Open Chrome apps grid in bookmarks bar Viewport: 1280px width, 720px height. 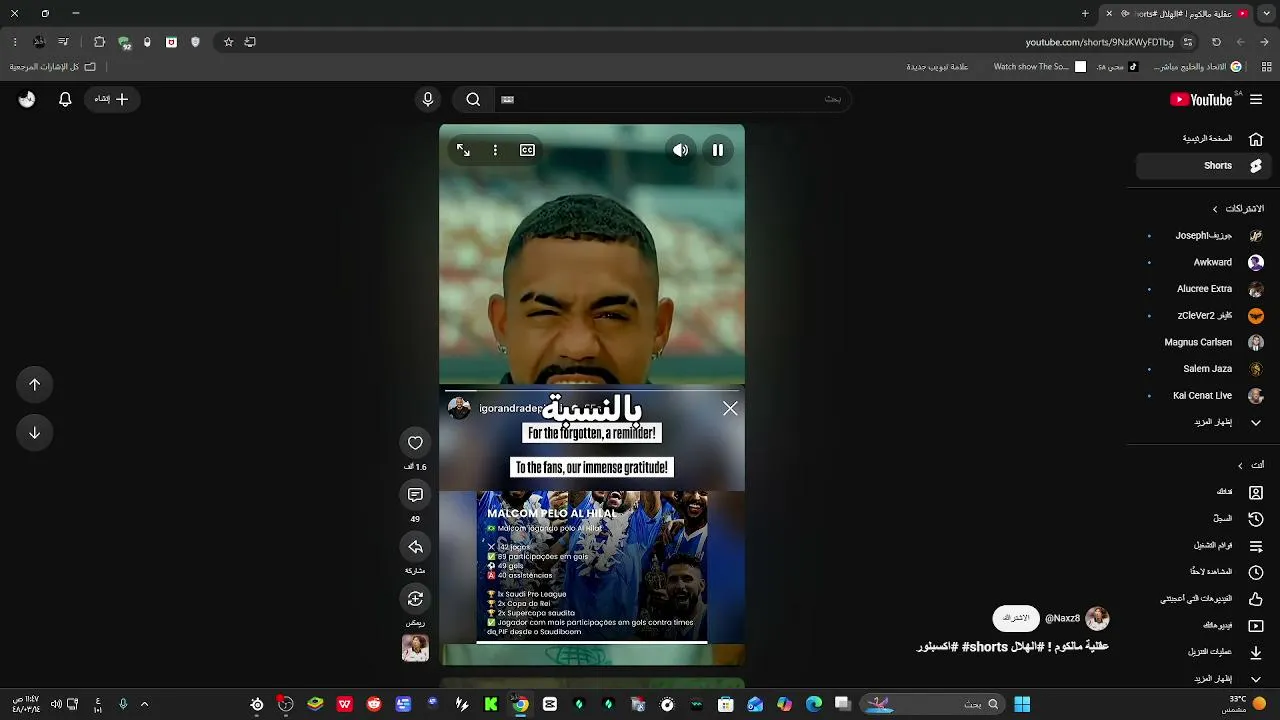(1267, 67)
